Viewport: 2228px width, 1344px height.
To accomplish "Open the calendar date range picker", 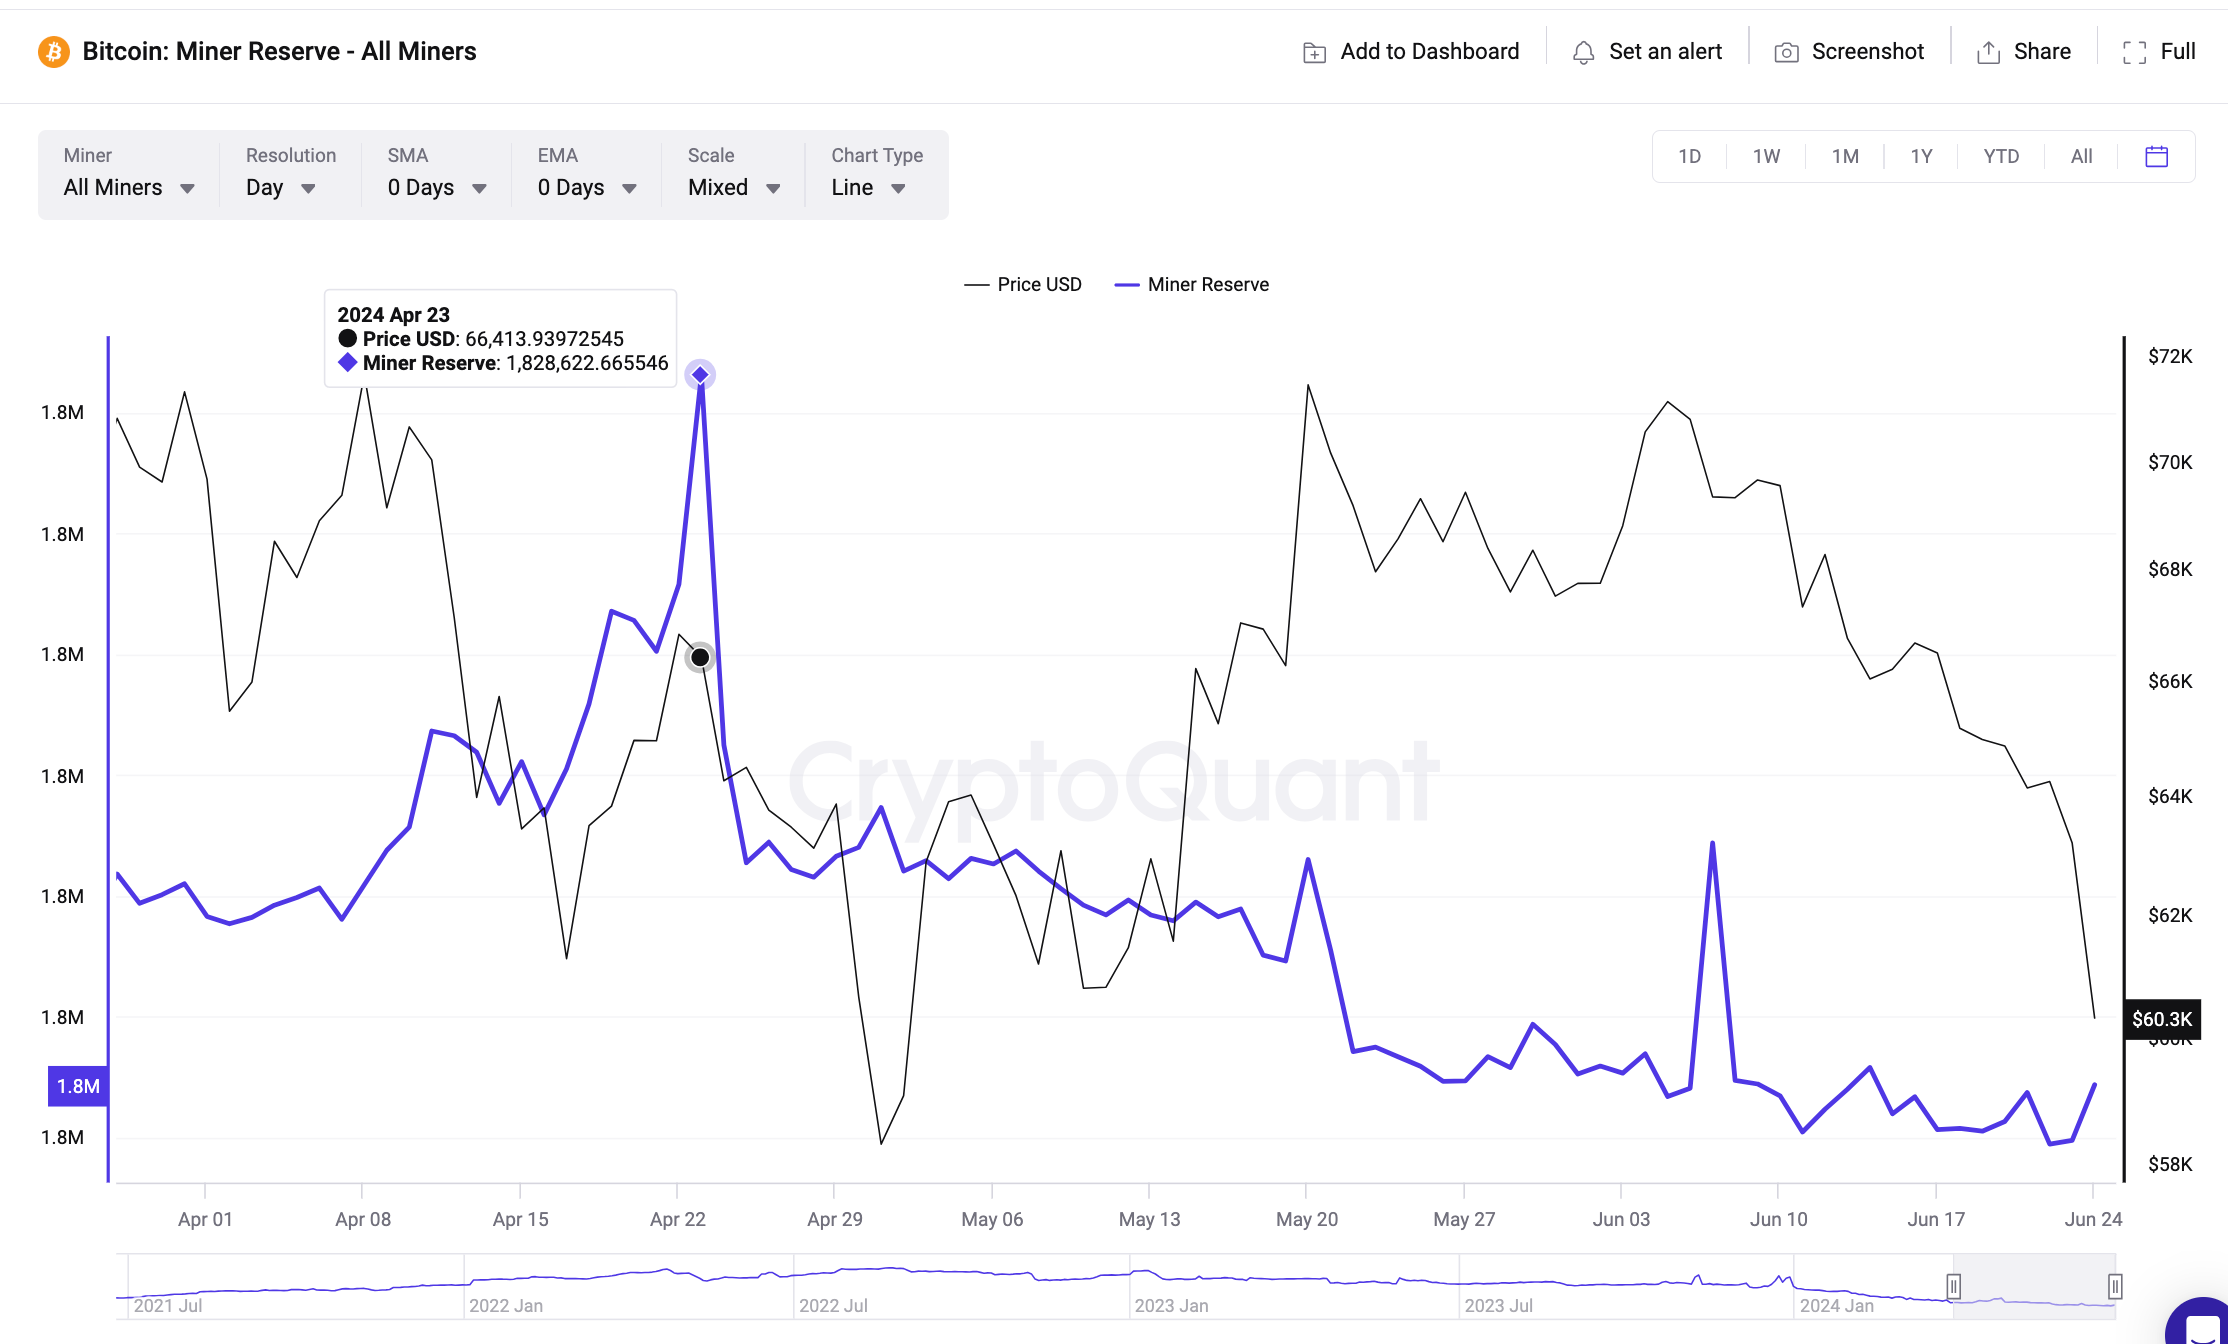I will click(x=2157, y=156).
